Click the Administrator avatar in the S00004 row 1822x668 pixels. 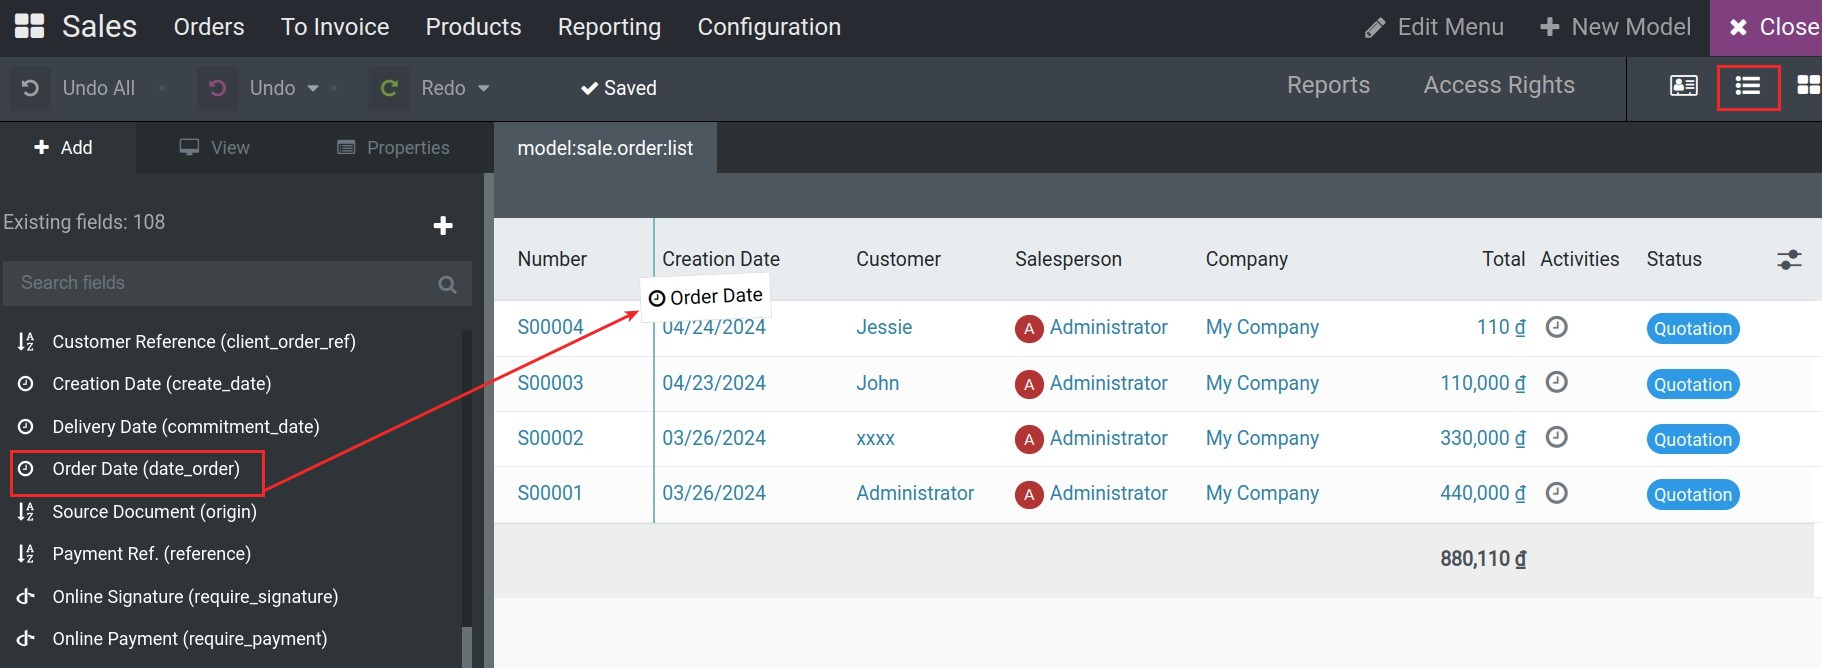tap(1029, 328)
